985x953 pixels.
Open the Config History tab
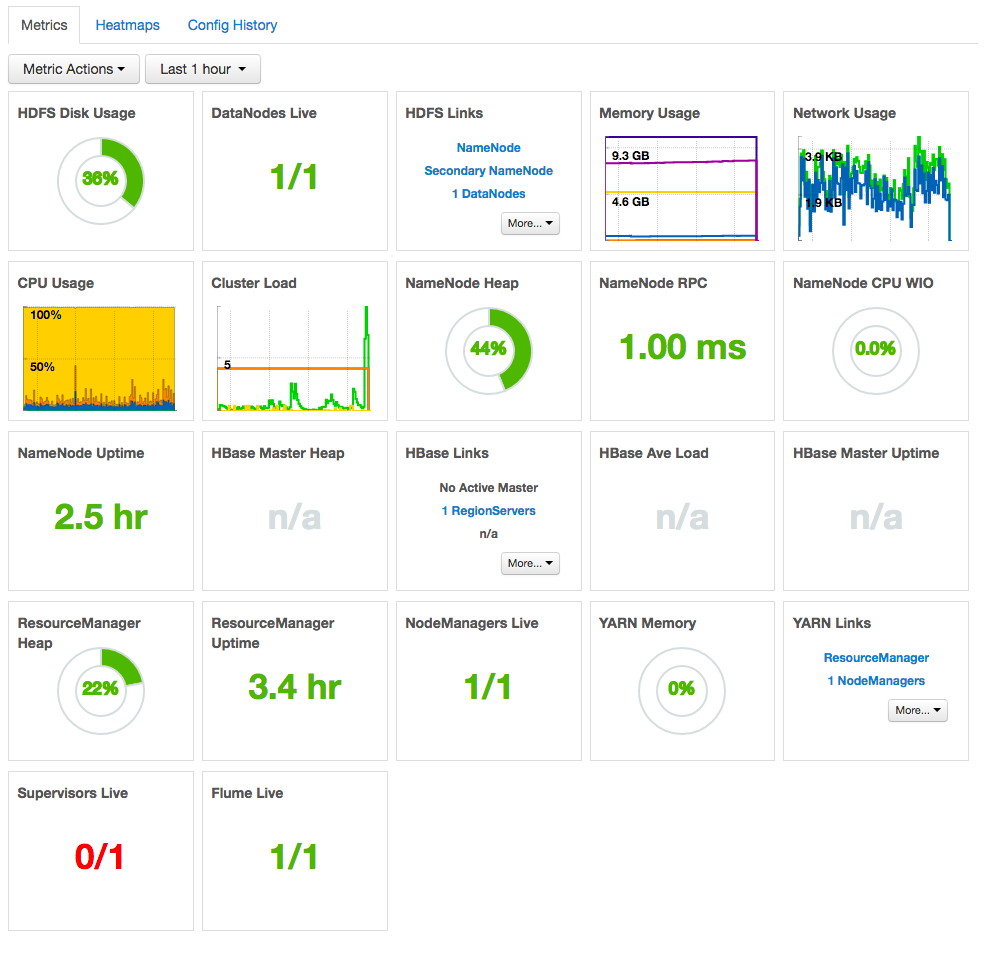[232, 24]
